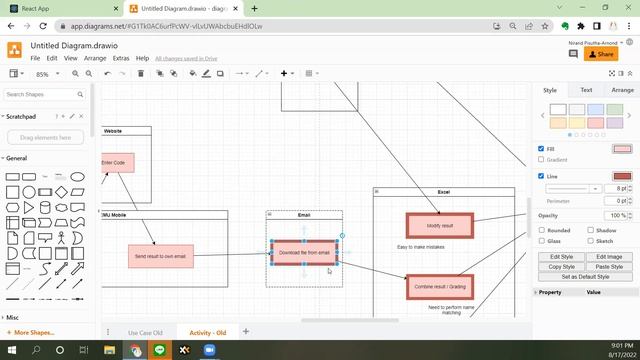Click the To Back icon
Image resolution: width=640 pixels, height=360 pixels.
173,73
